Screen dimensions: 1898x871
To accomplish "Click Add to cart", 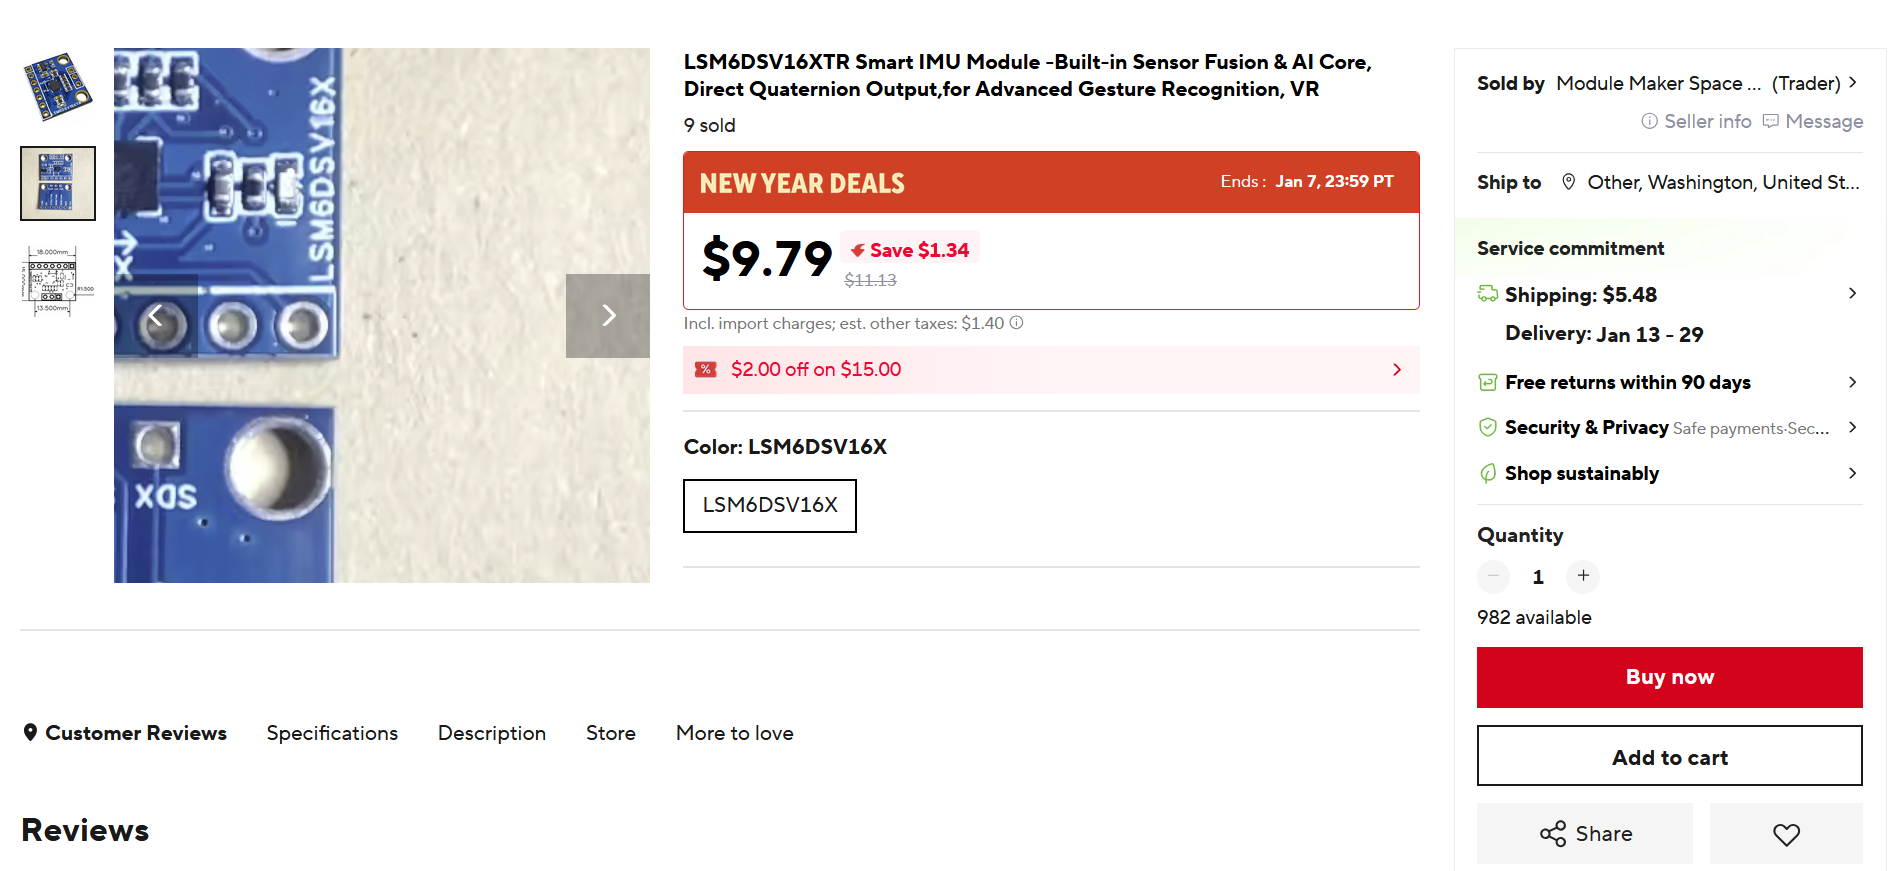I will tap(1669, 757).
